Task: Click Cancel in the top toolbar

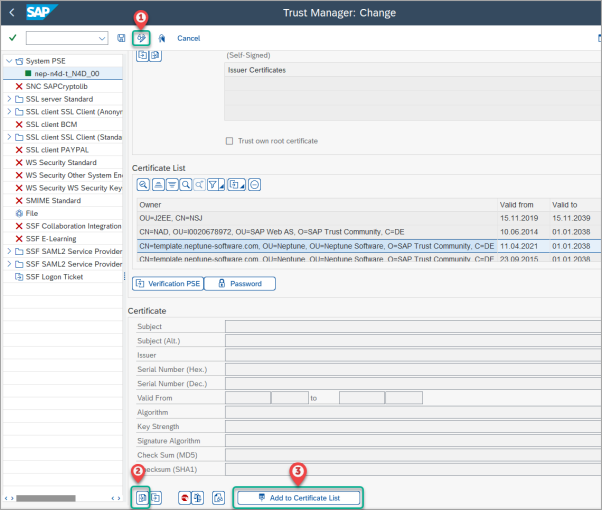Action: click(x=188, y=38)
